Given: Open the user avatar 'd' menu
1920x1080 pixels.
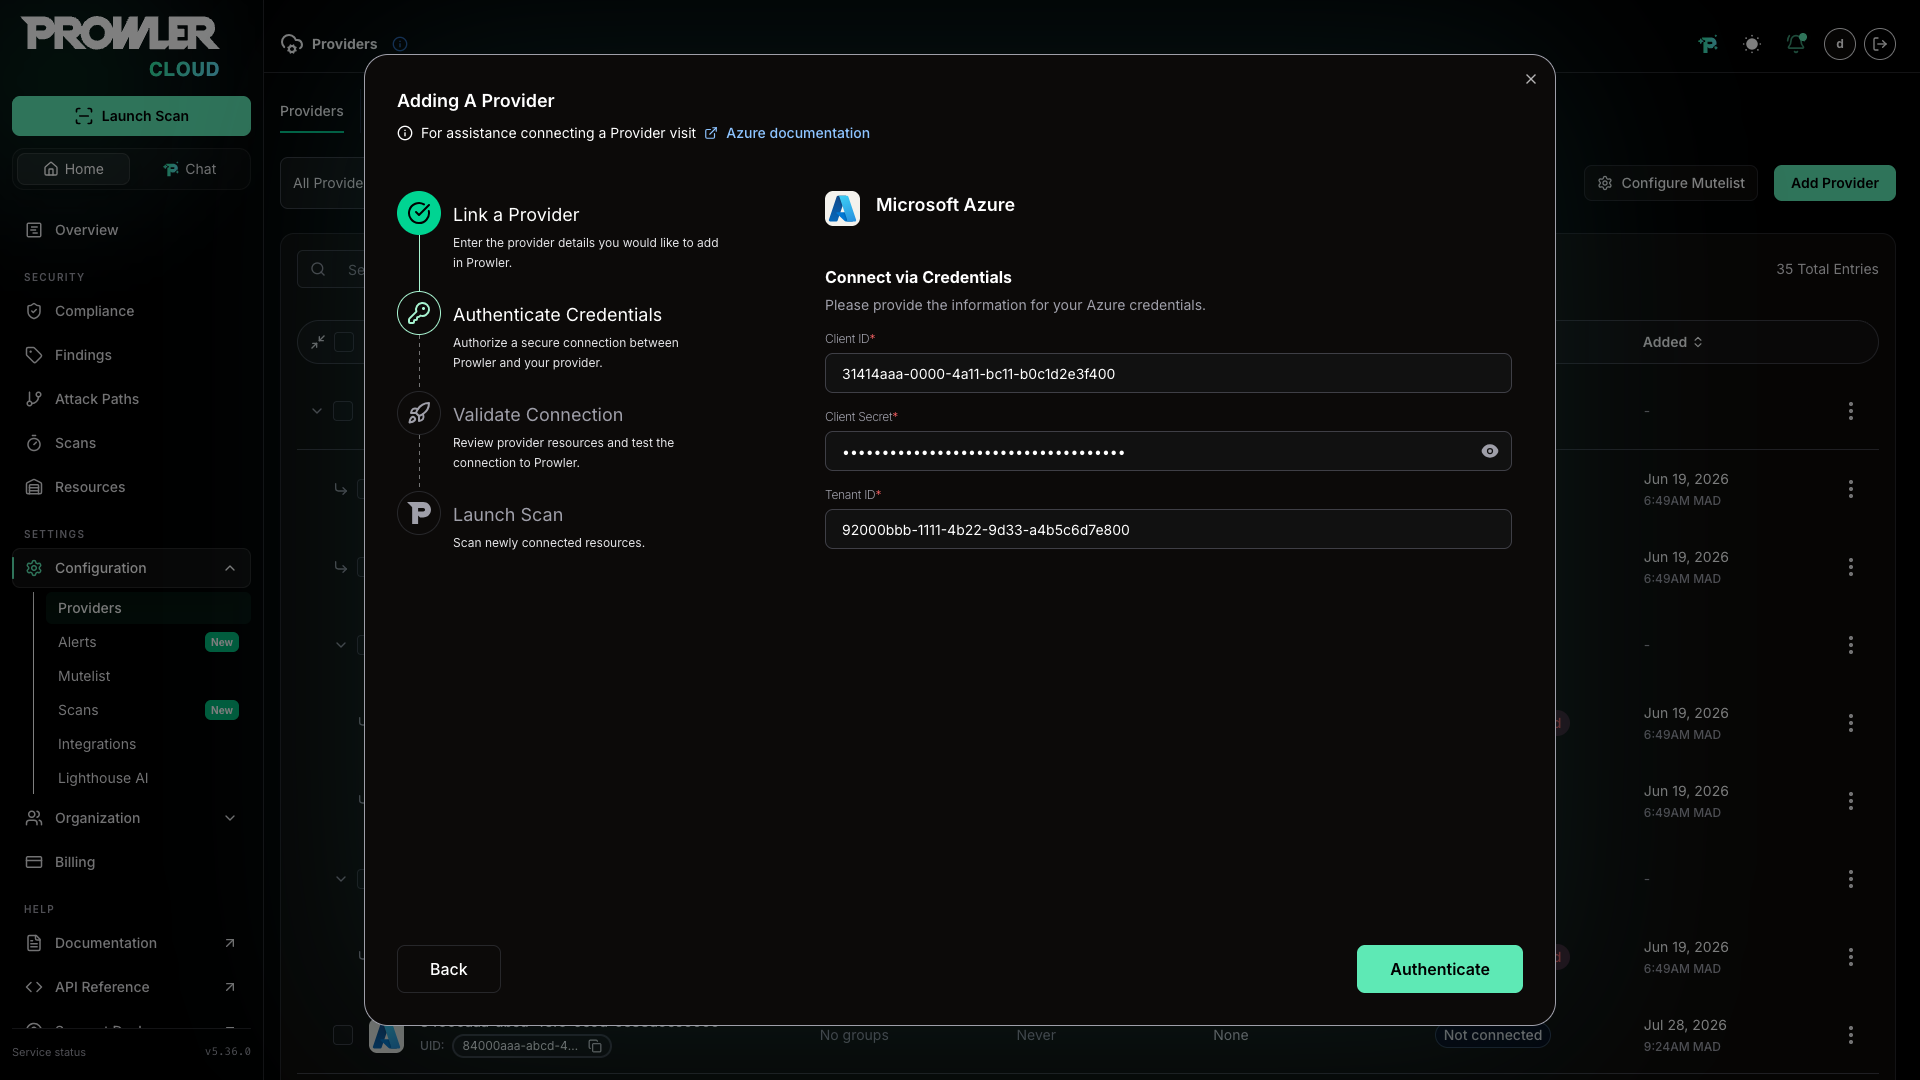Looking at the screenshot, I should pos(1840,44).
